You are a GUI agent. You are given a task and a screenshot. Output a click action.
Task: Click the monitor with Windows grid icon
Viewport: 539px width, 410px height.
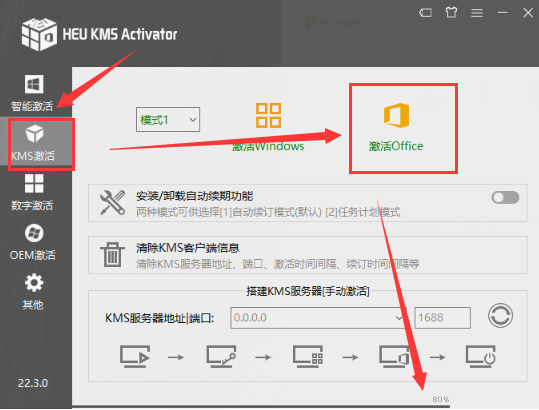click(x=308, y=356)
